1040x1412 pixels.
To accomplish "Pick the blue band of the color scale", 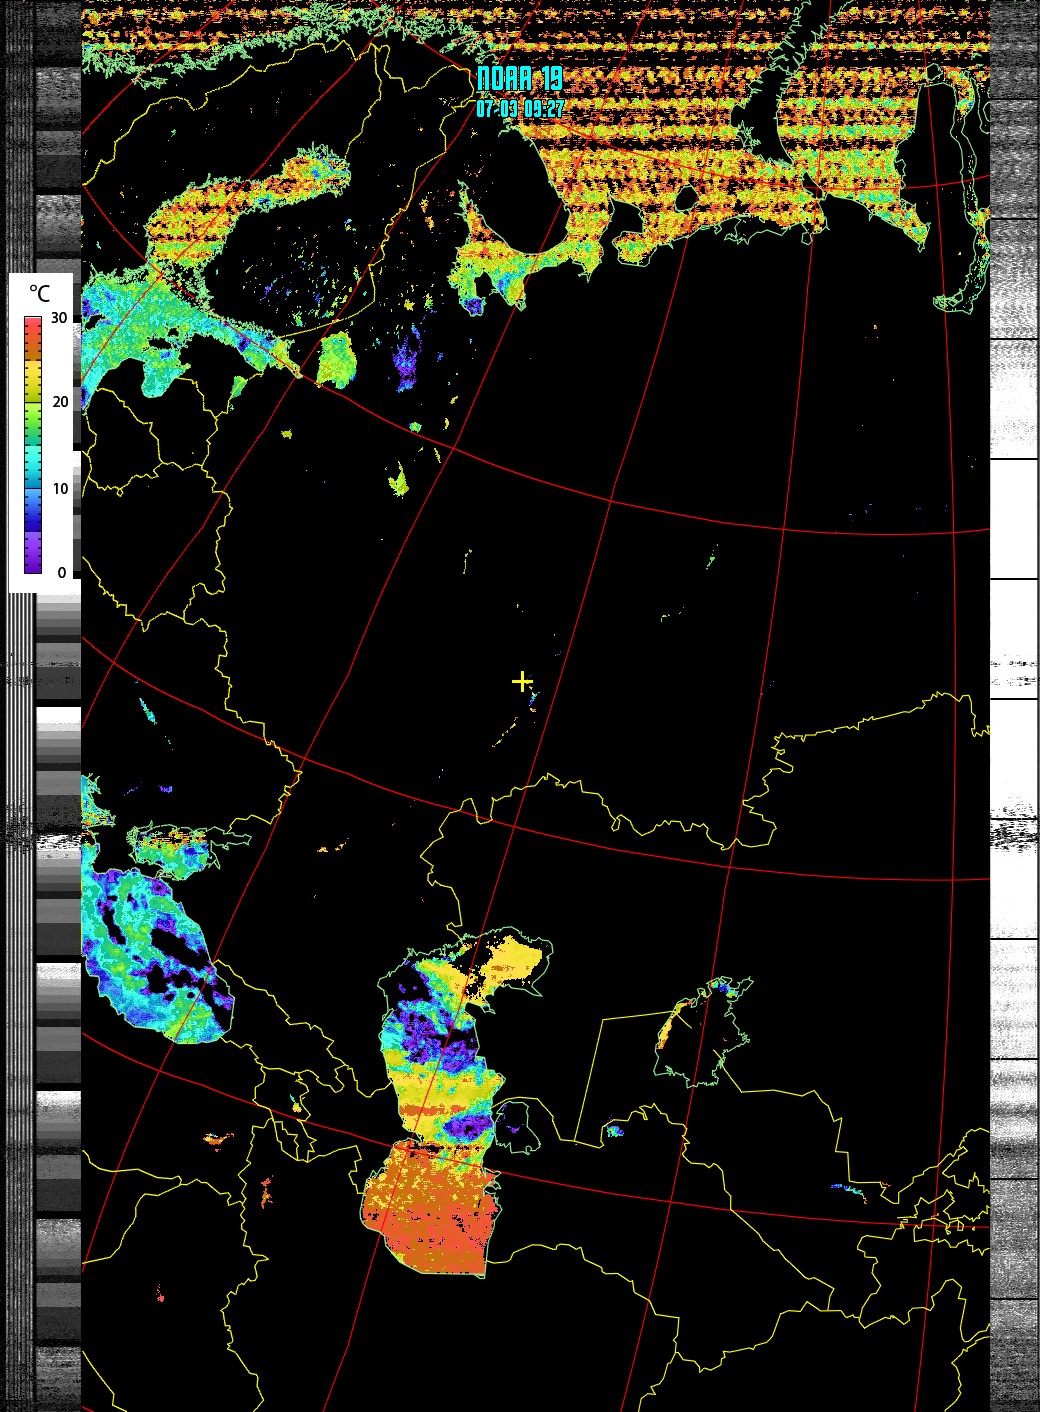I will (33, 500).
